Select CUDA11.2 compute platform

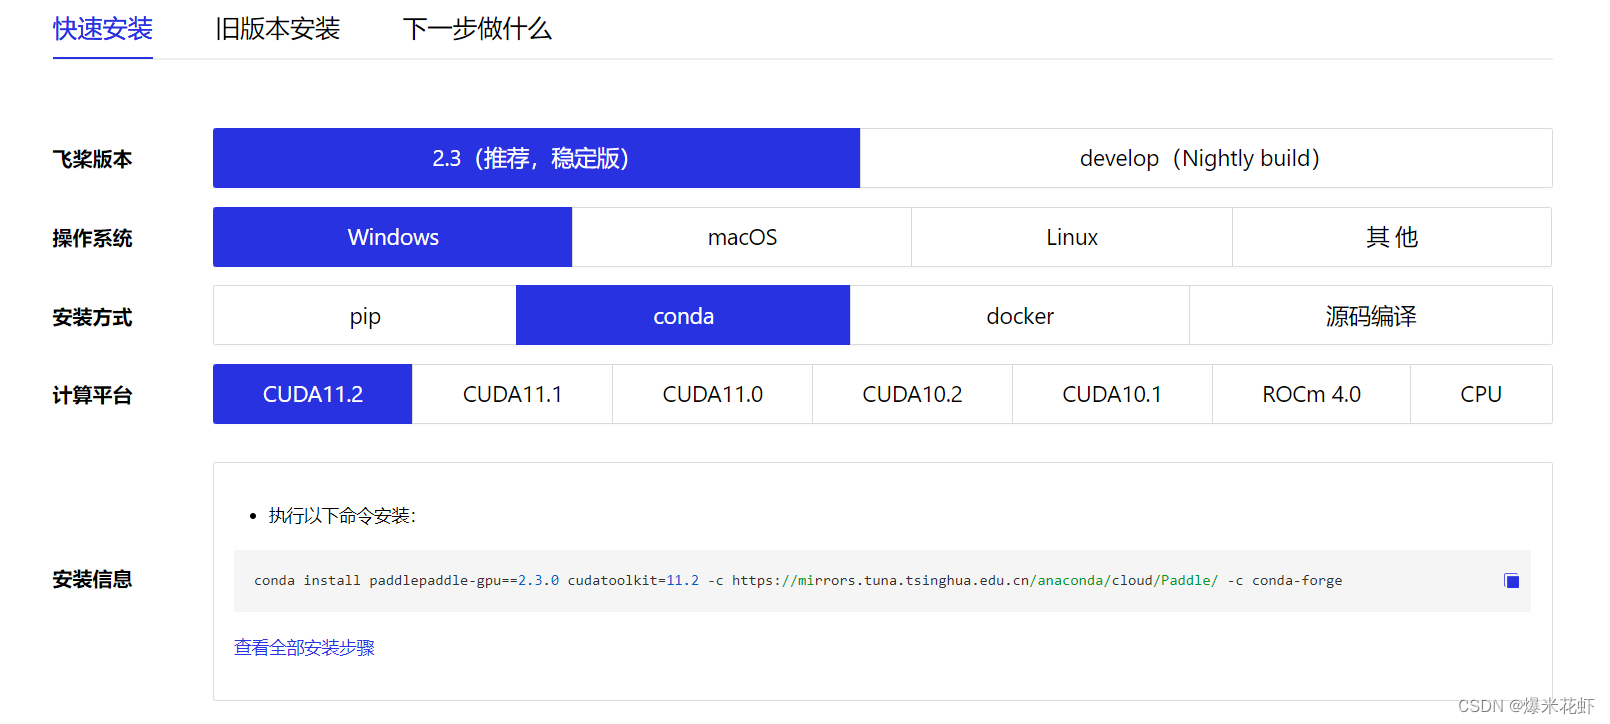tap(312, 394)
